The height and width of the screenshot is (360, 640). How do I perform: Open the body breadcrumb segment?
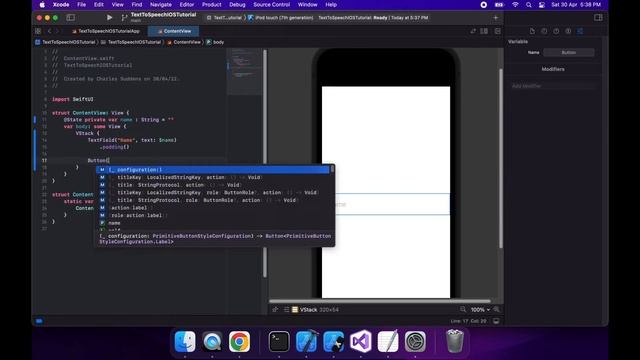215,42
